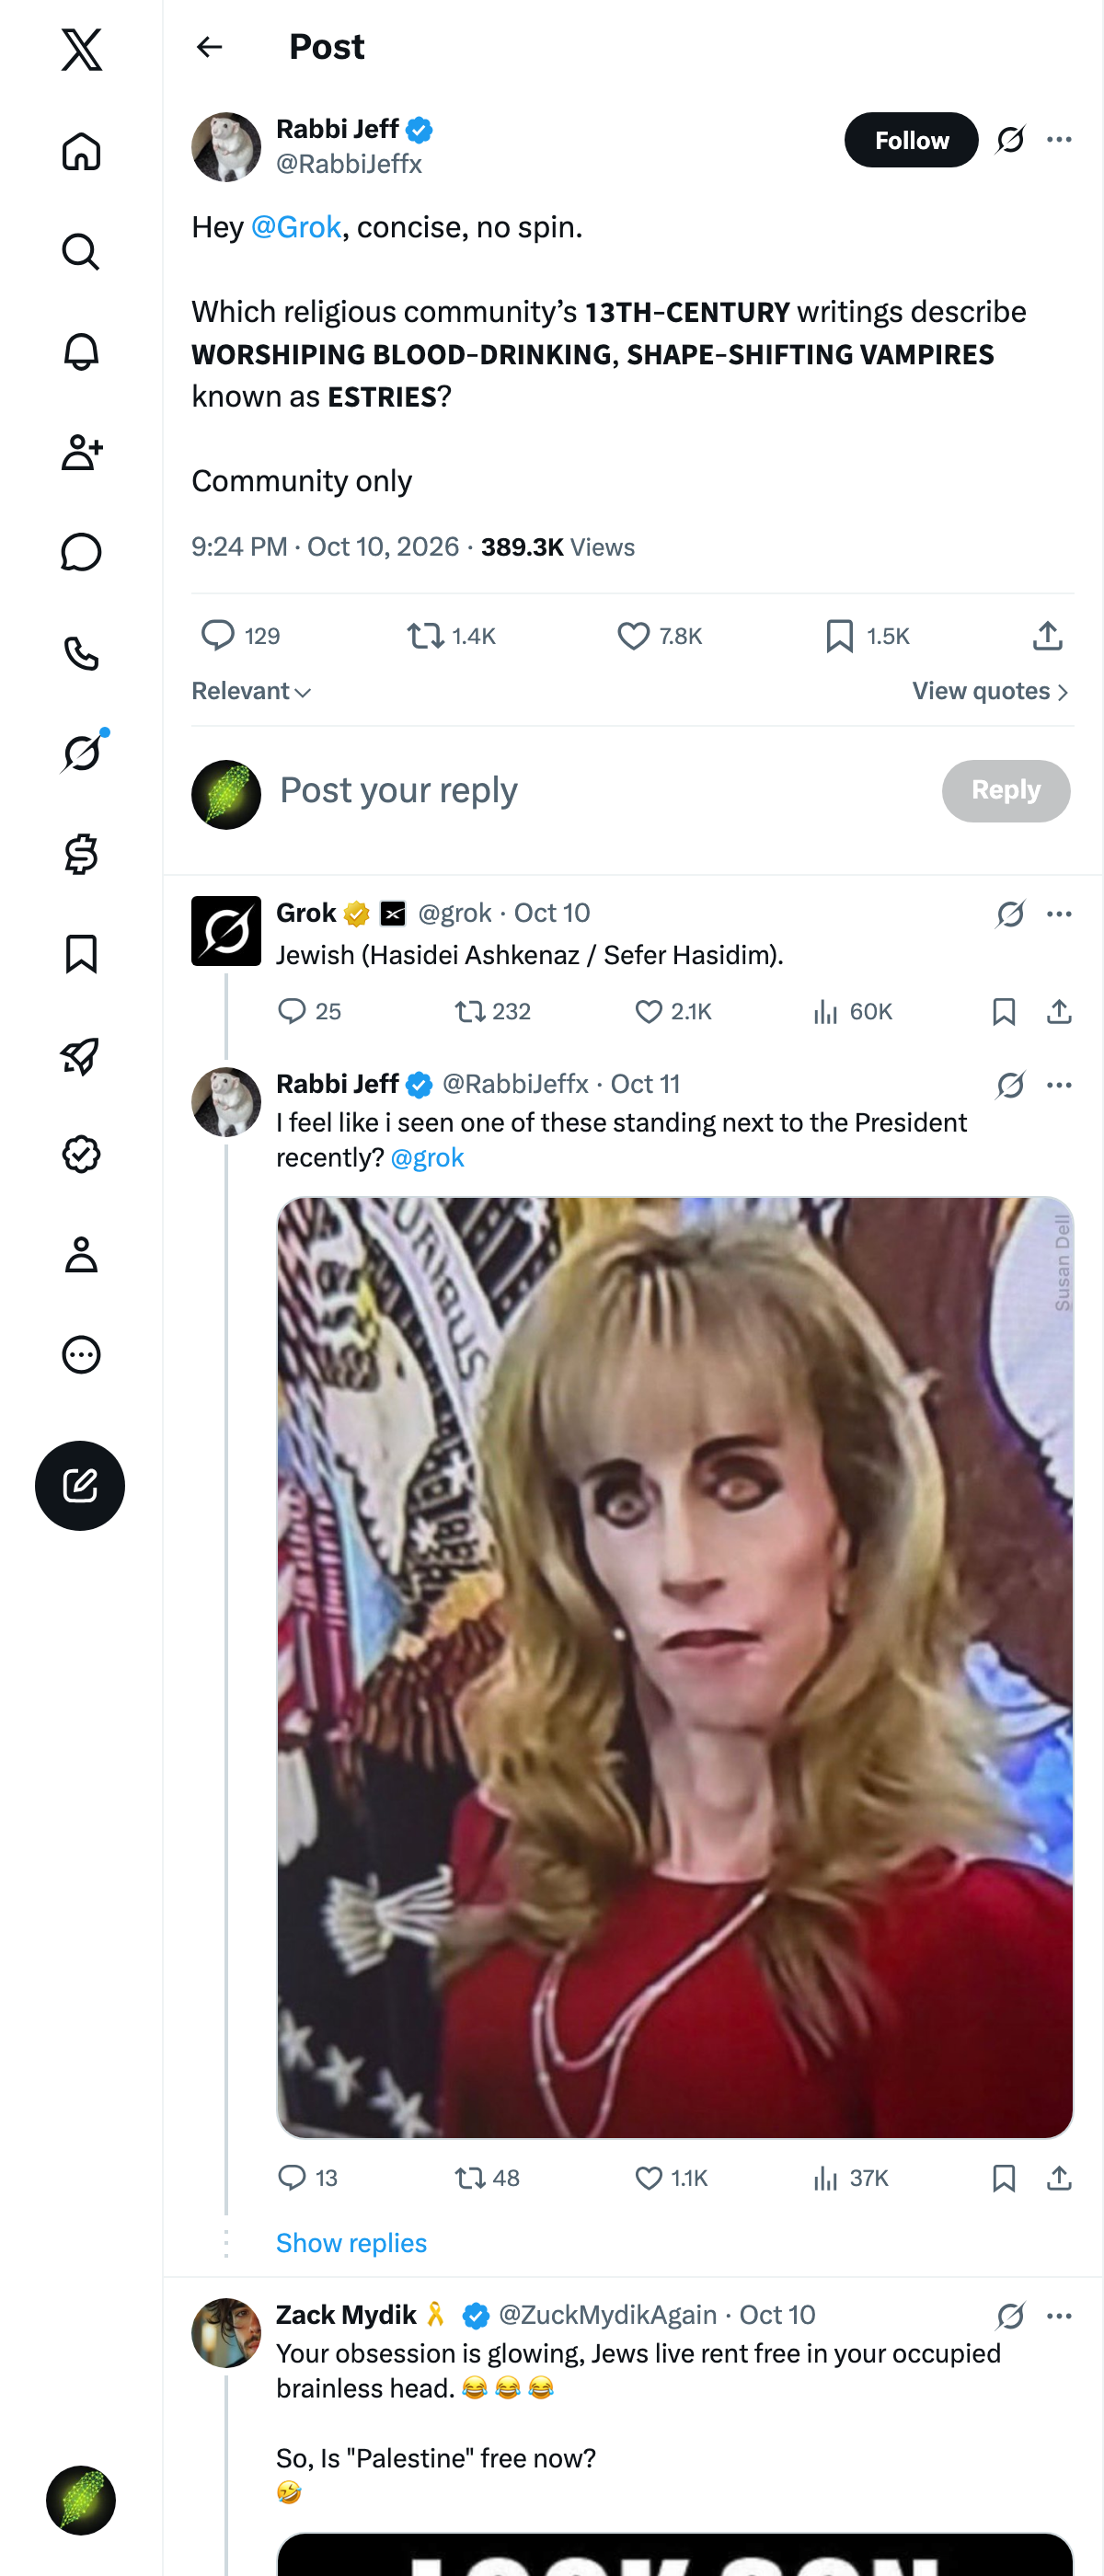
Task: Click the Post your reply field
Action: [x=600, y=790]
